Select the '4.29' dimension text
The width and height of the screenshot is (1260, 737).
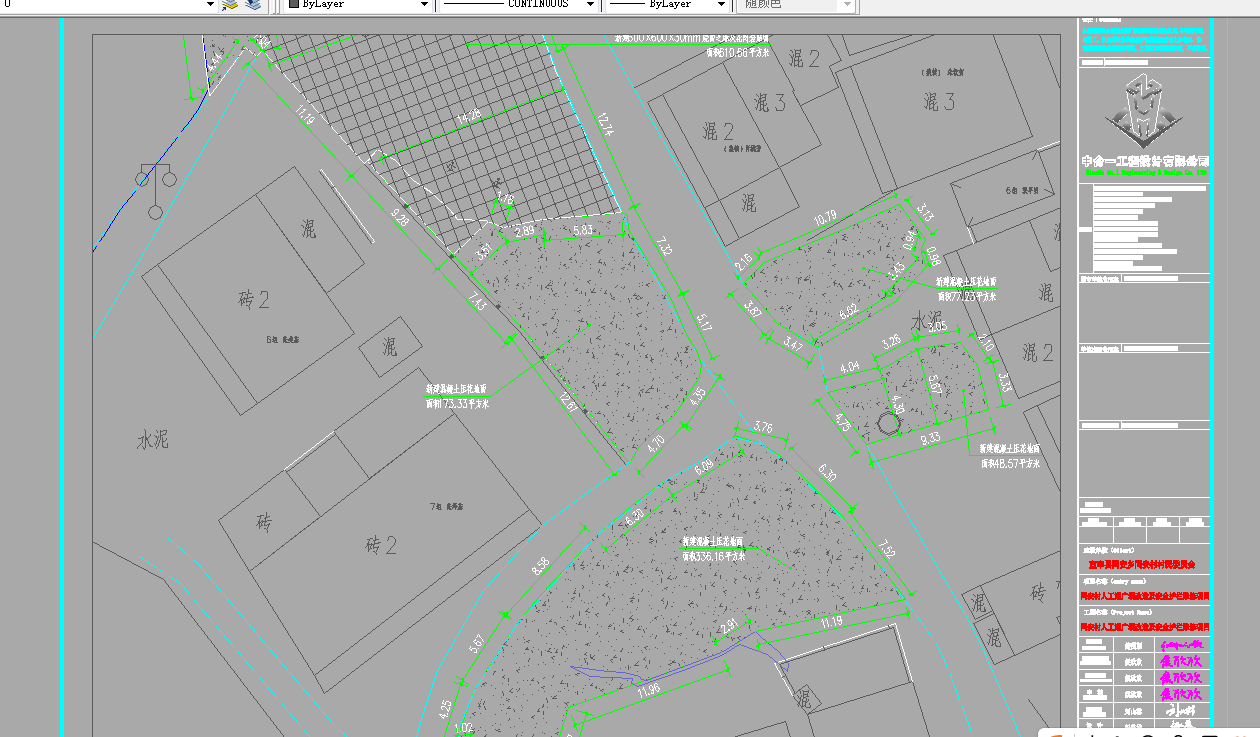tap(446, 709)
